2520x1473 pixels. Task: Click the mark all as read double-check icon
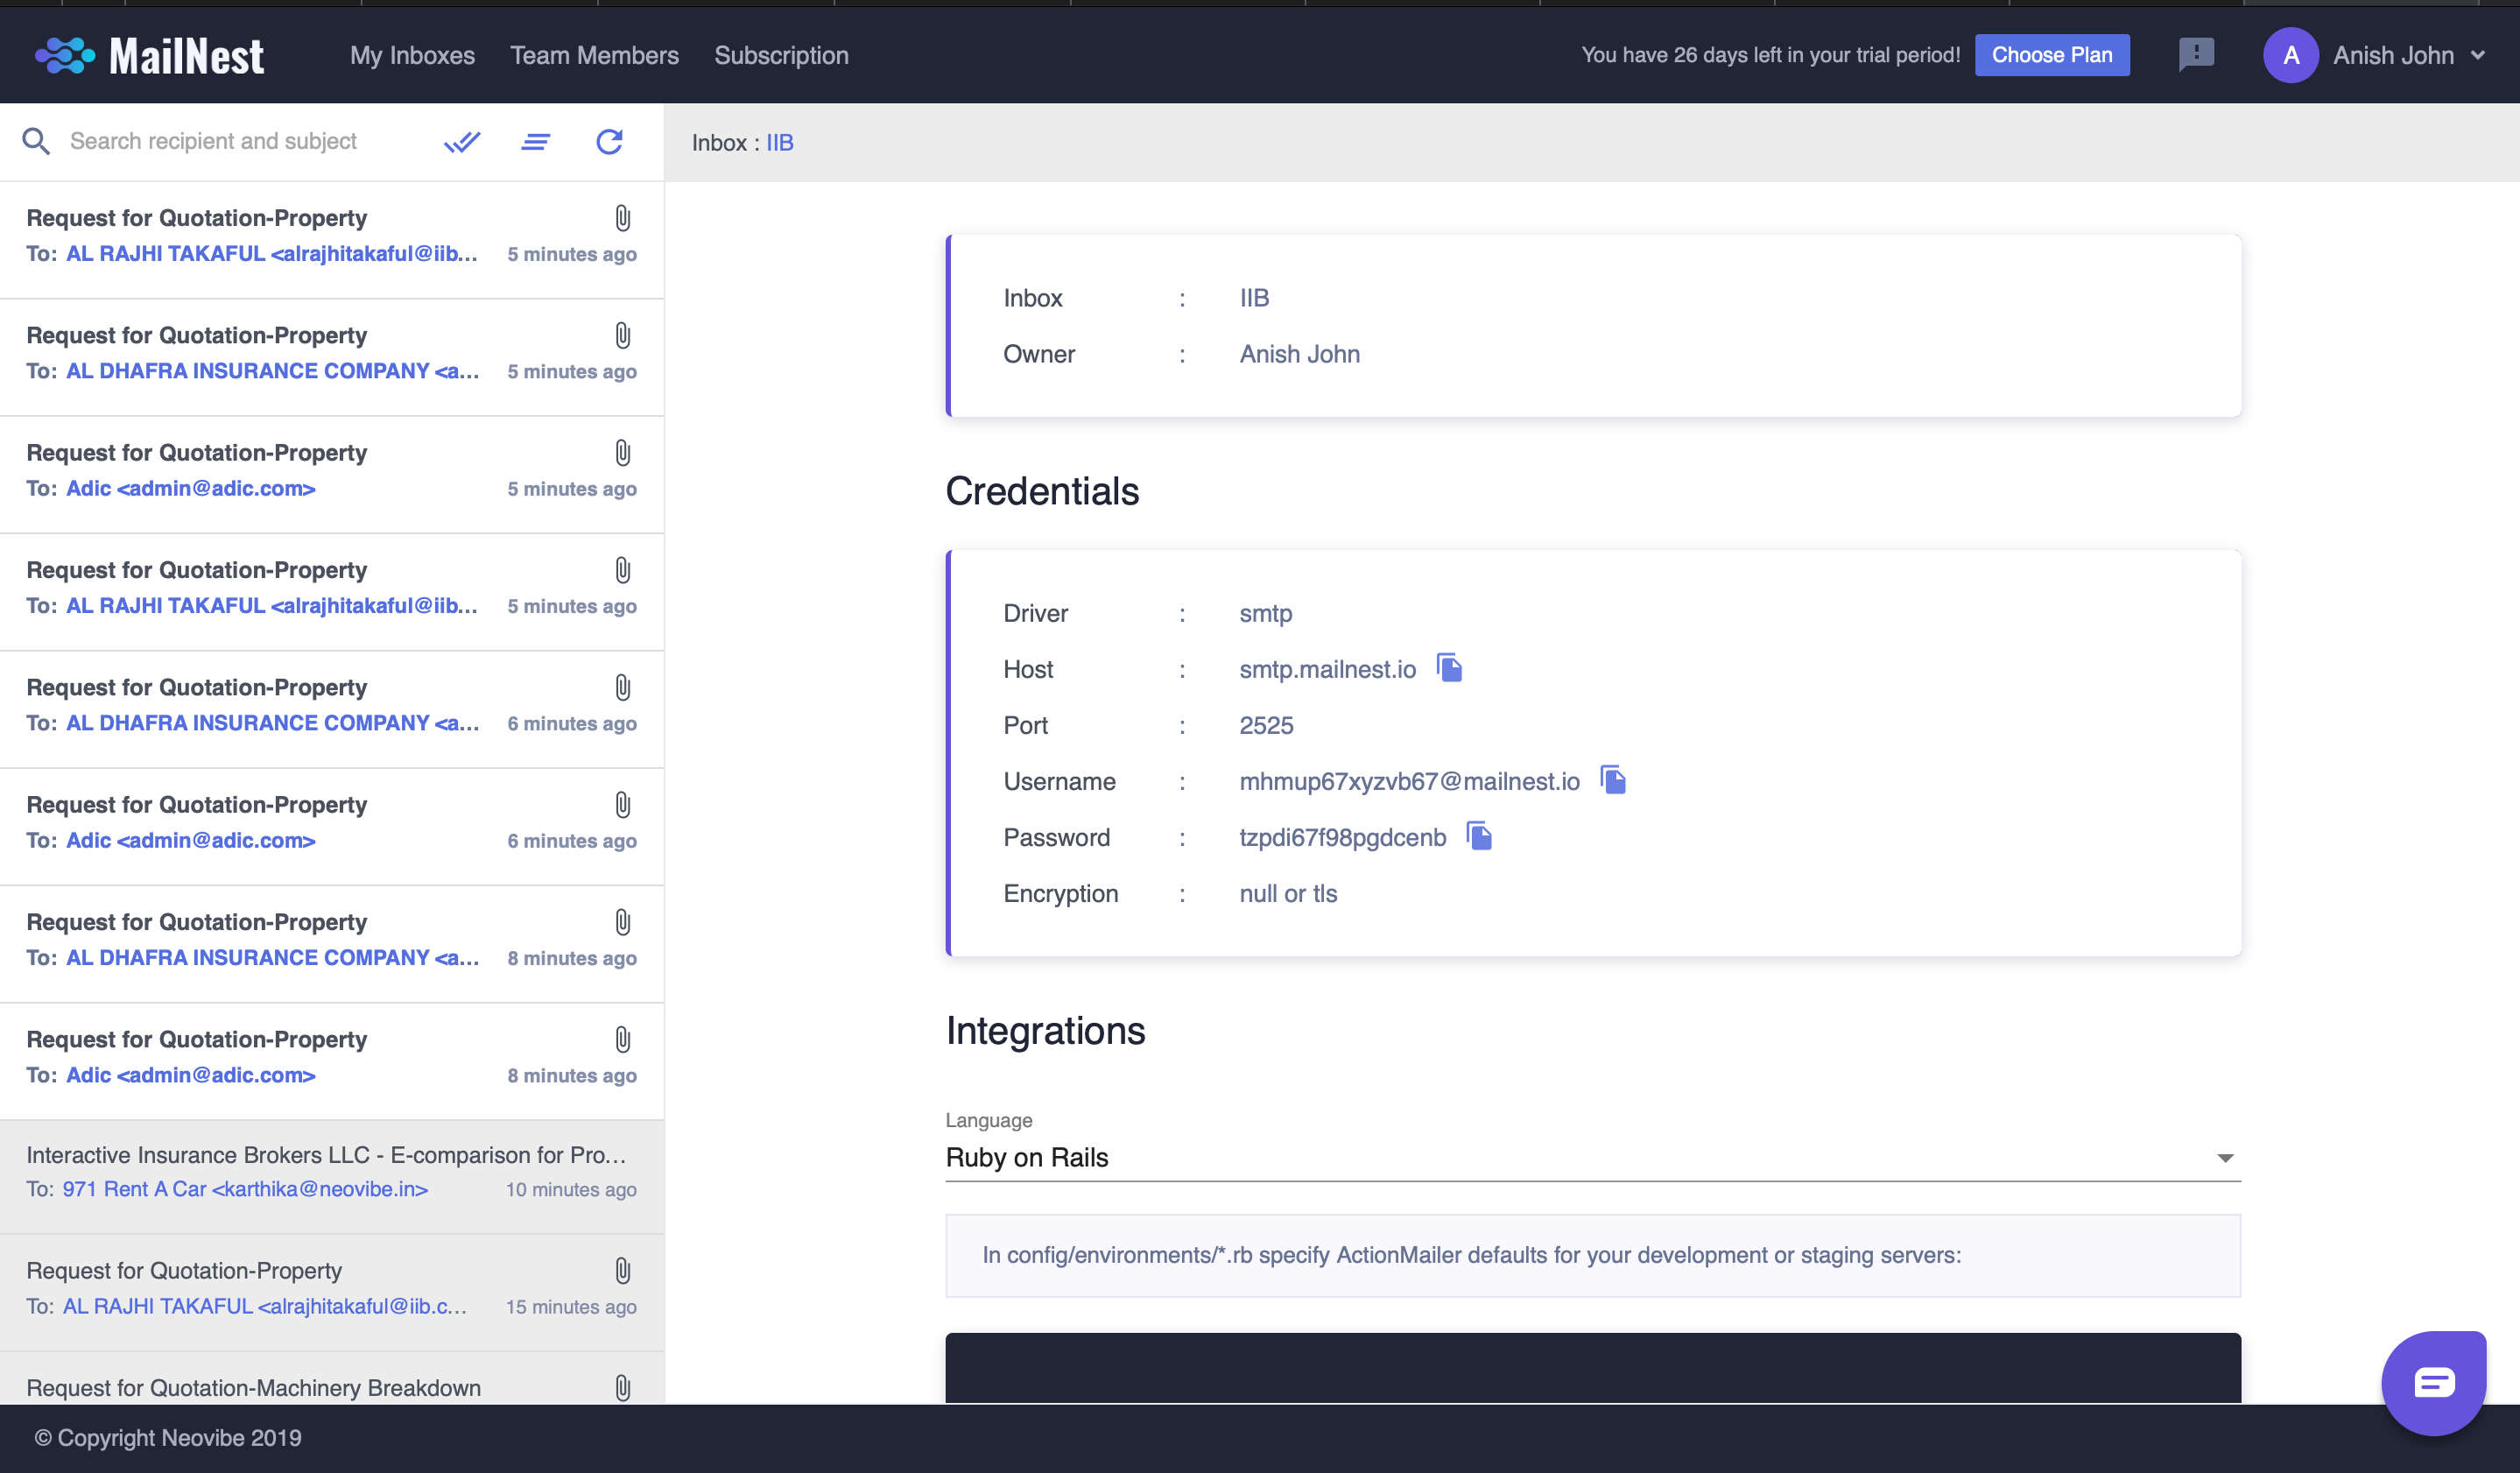(x=461, y=142)
